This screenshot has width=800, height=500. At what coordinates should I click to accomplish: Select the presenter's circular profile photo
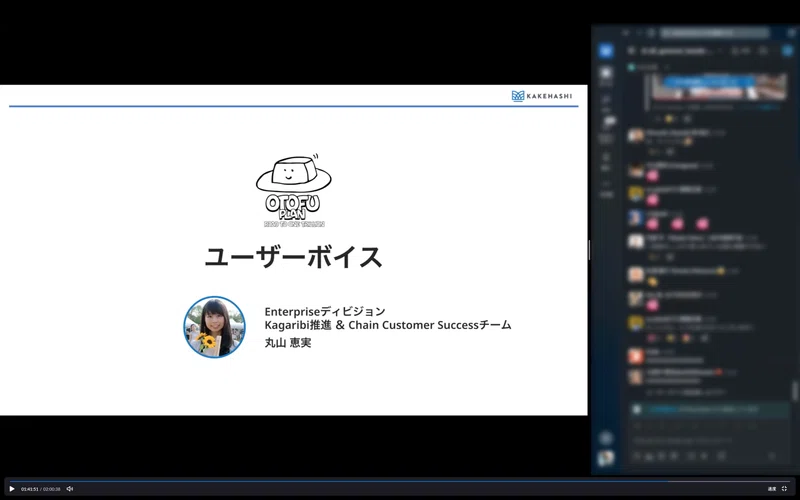(214, 327)
